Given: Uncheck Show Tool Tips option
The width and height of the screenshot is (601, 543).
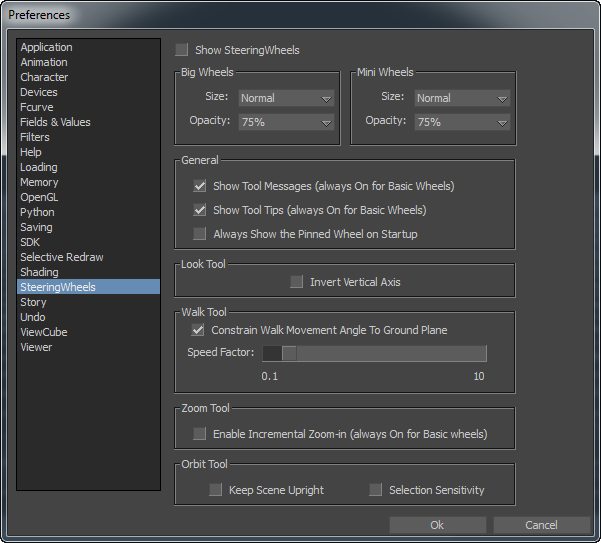Looking at the screenshot, I should [199, 210].
